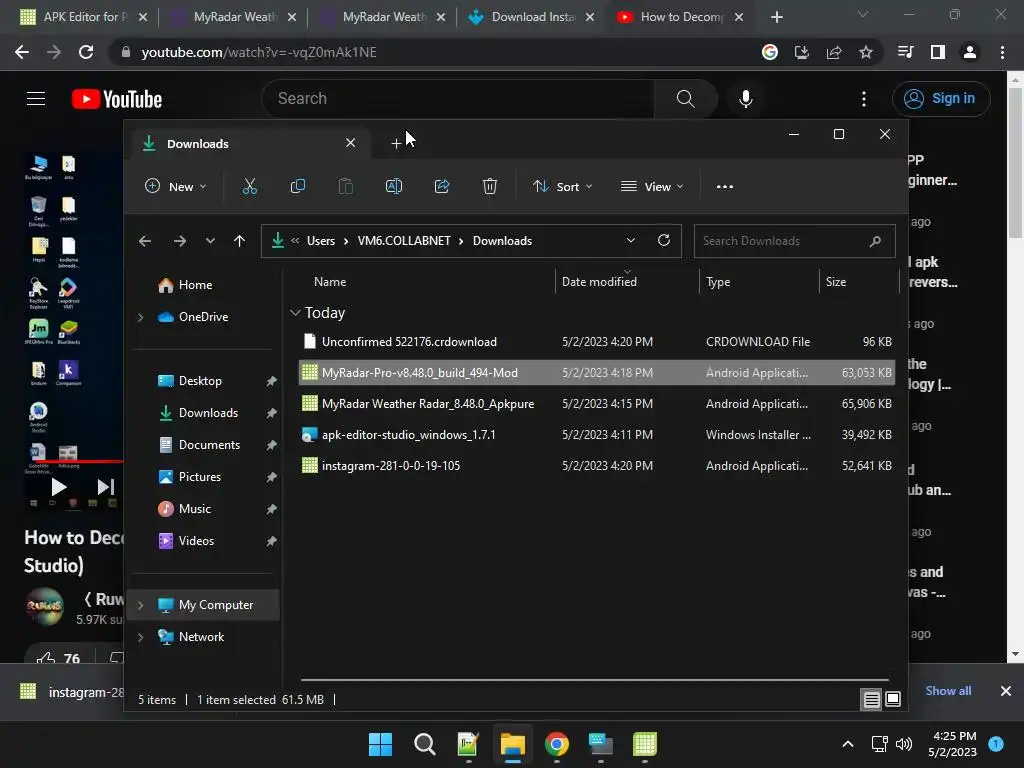1024x768 pixels.
Task: Click the YouTube Sign in button
Action: (941, 99)
